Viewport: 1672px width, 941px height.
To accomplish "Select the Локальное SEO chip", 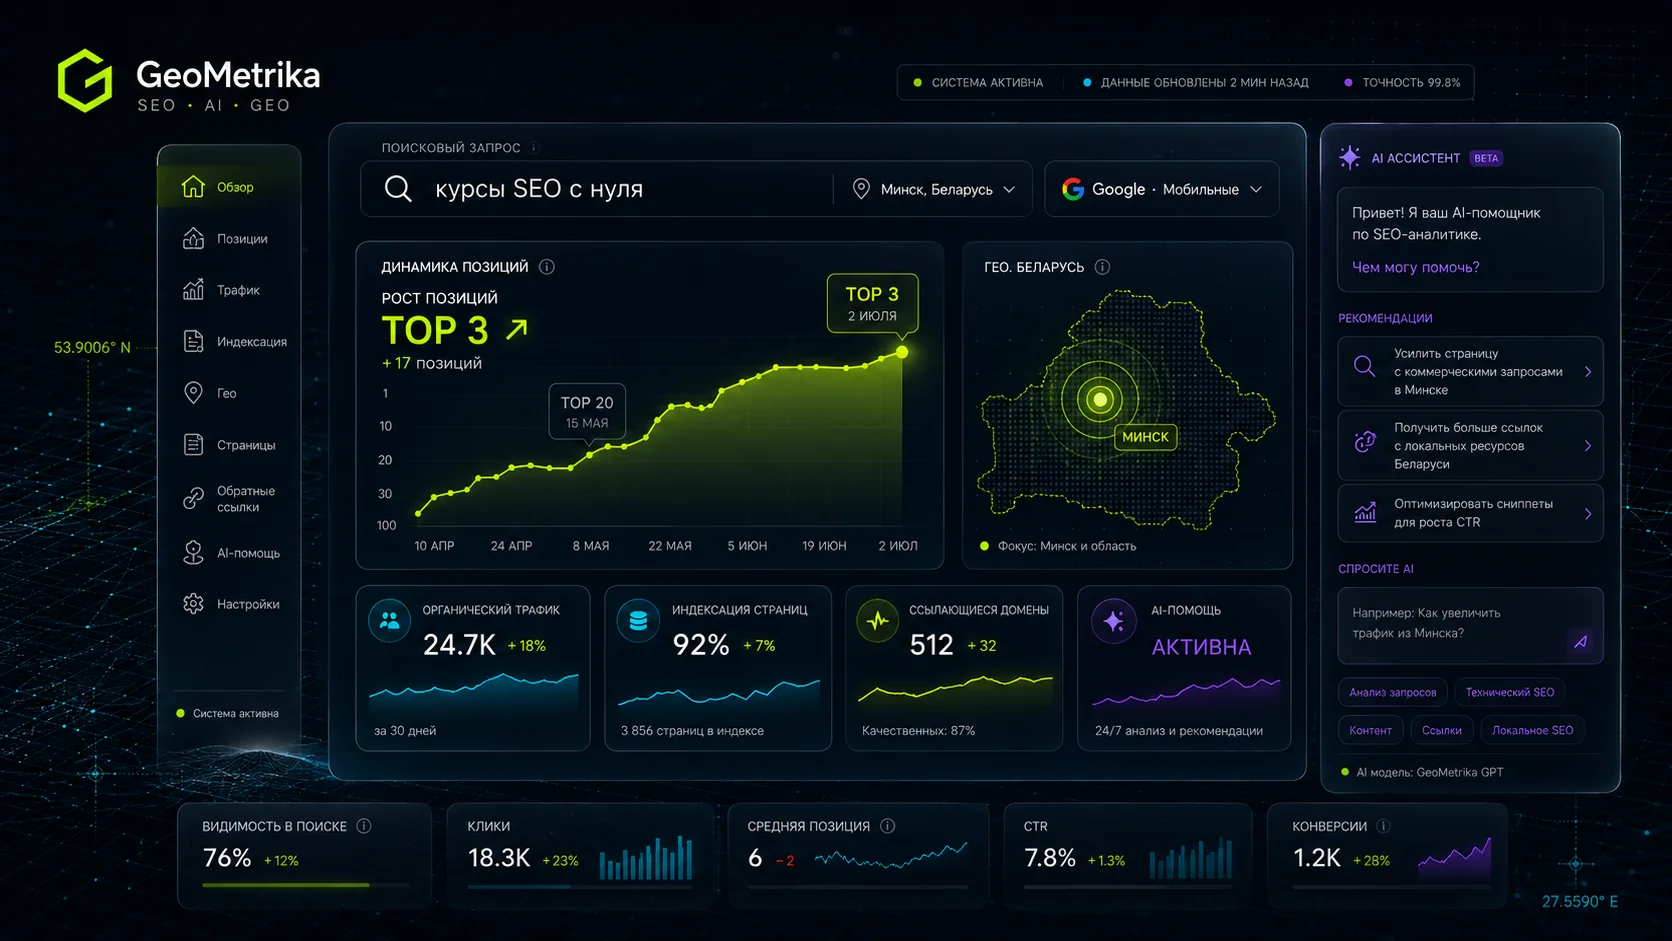I will (1533, 730).
